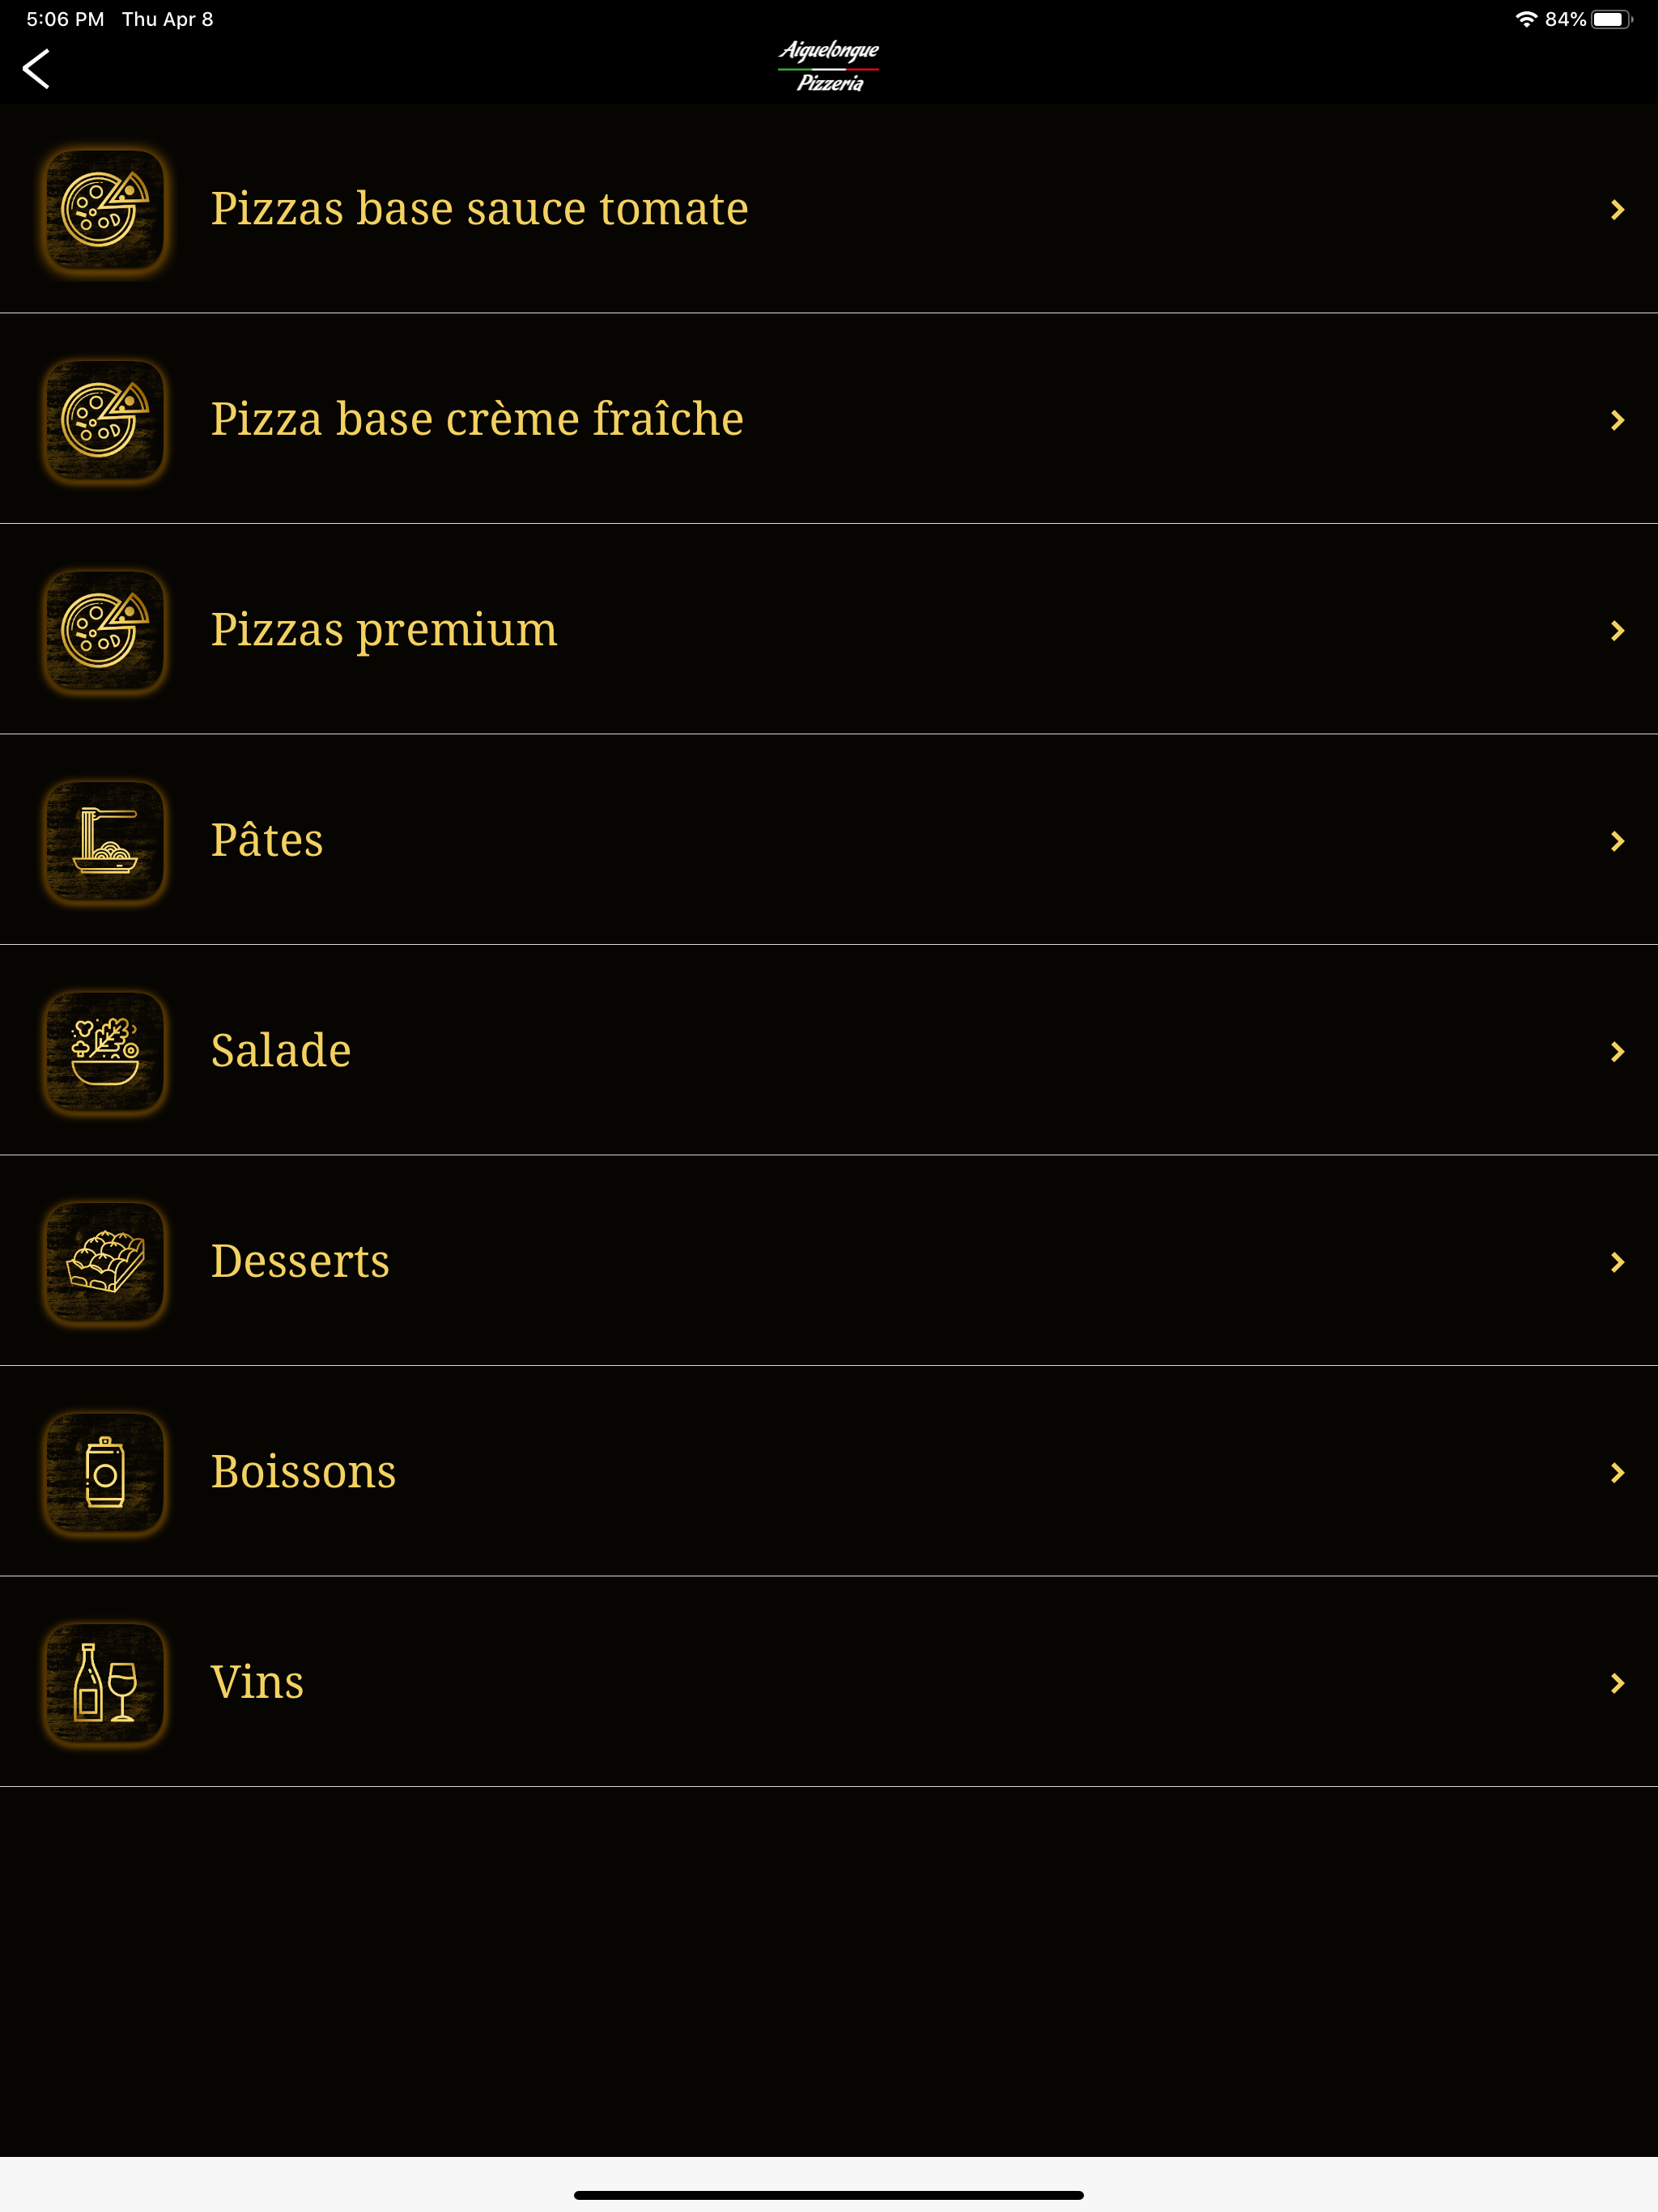Tap the Pizzas premium pizza icon
Viewport: 1658px width, 2212px height.
click(105, 631)
